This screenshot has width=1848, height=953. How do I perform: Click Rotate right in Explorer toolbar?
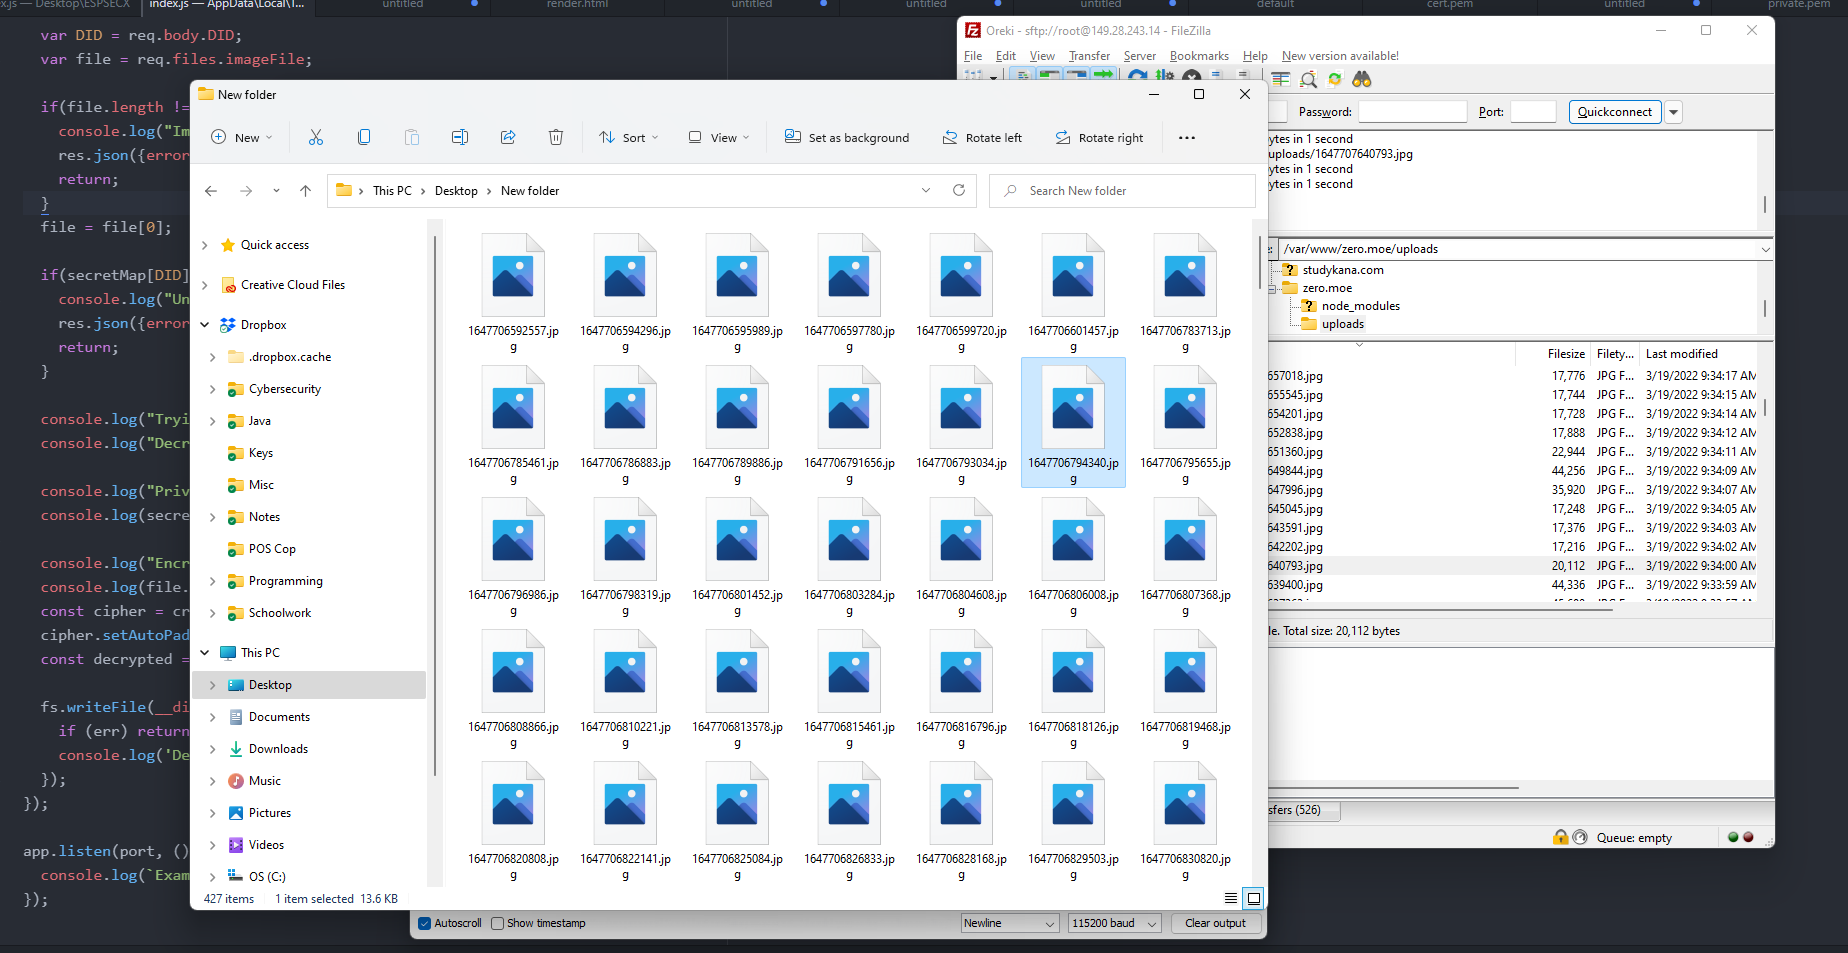coord(1100,137)
